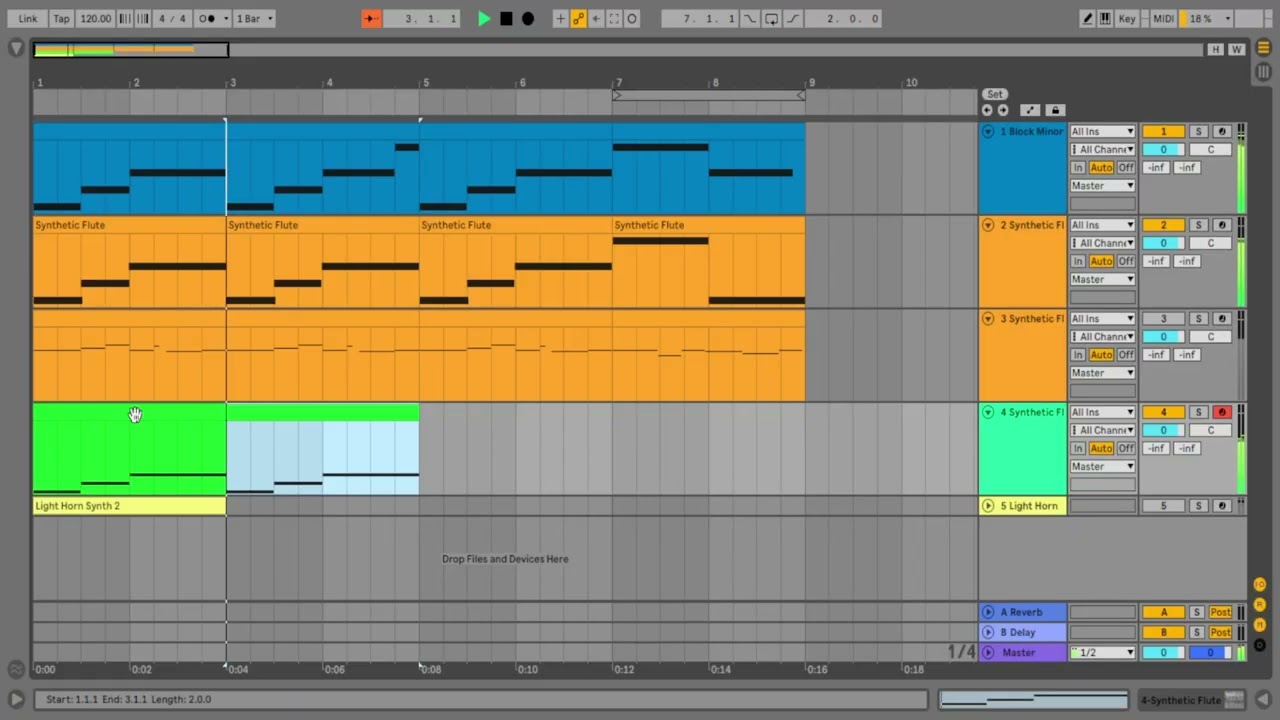Toggle Punch-Out switch

(x=793, y=18)
